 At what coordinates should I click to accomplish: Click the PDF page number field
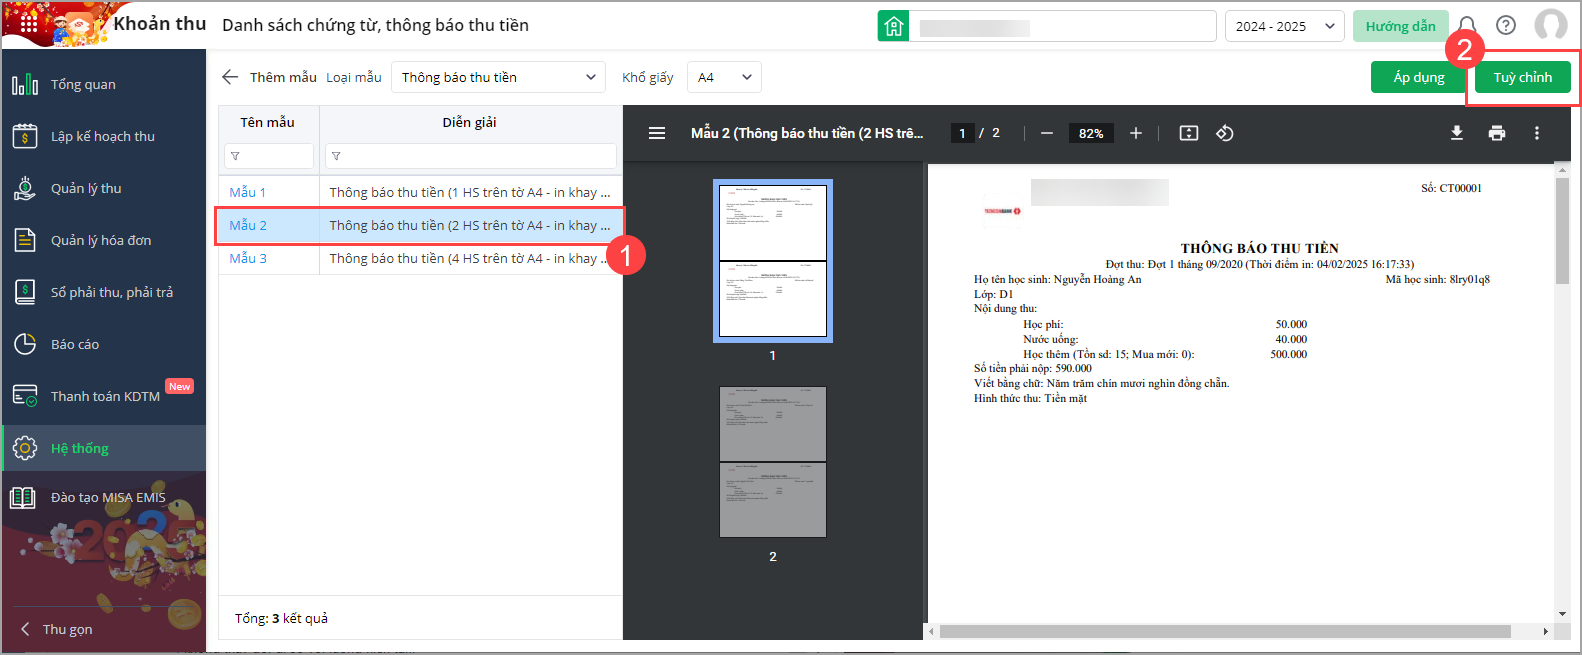click(962, 133)
